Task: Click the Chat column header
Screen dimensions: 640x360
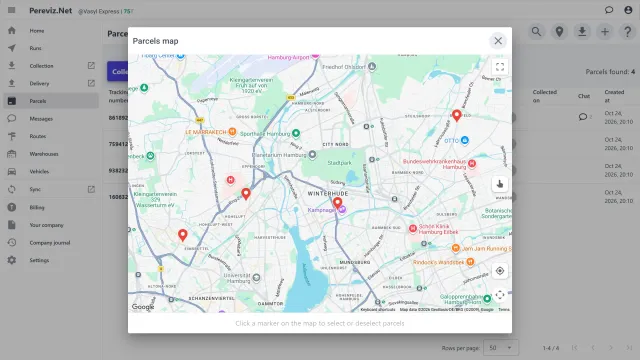Action: pos(584,96)
